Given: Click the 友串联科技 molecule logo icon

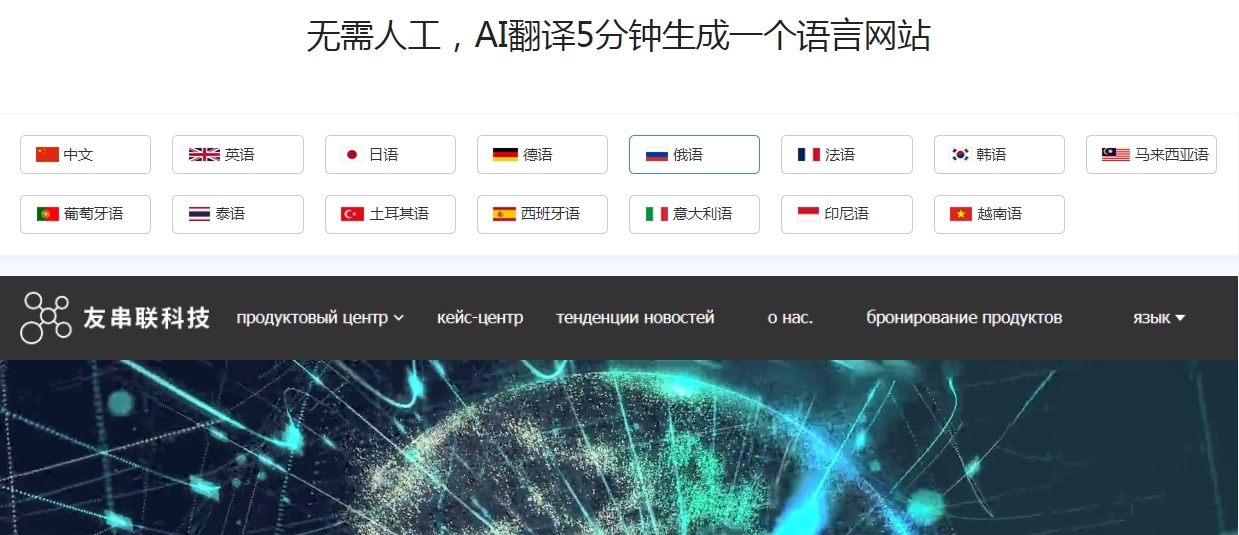Looking at the screenshot, I should click(x=46, y=318).
